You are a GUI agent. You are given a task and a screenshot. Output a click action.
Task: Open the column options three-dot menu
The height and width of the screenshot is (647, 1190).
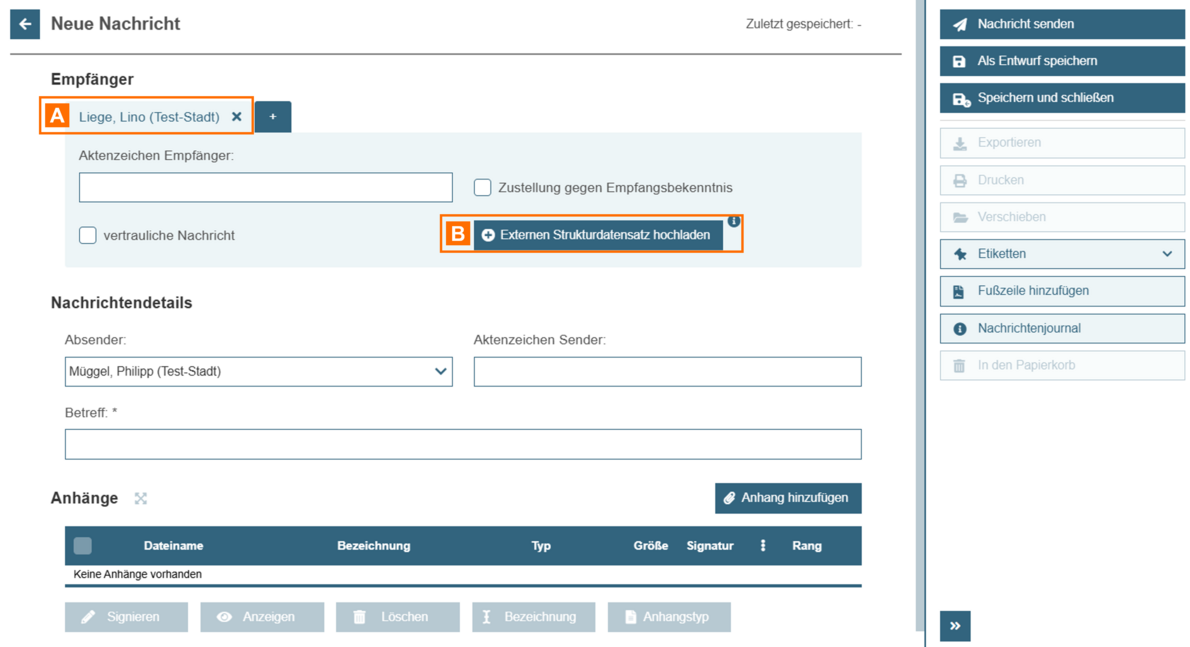click(763, 546)
